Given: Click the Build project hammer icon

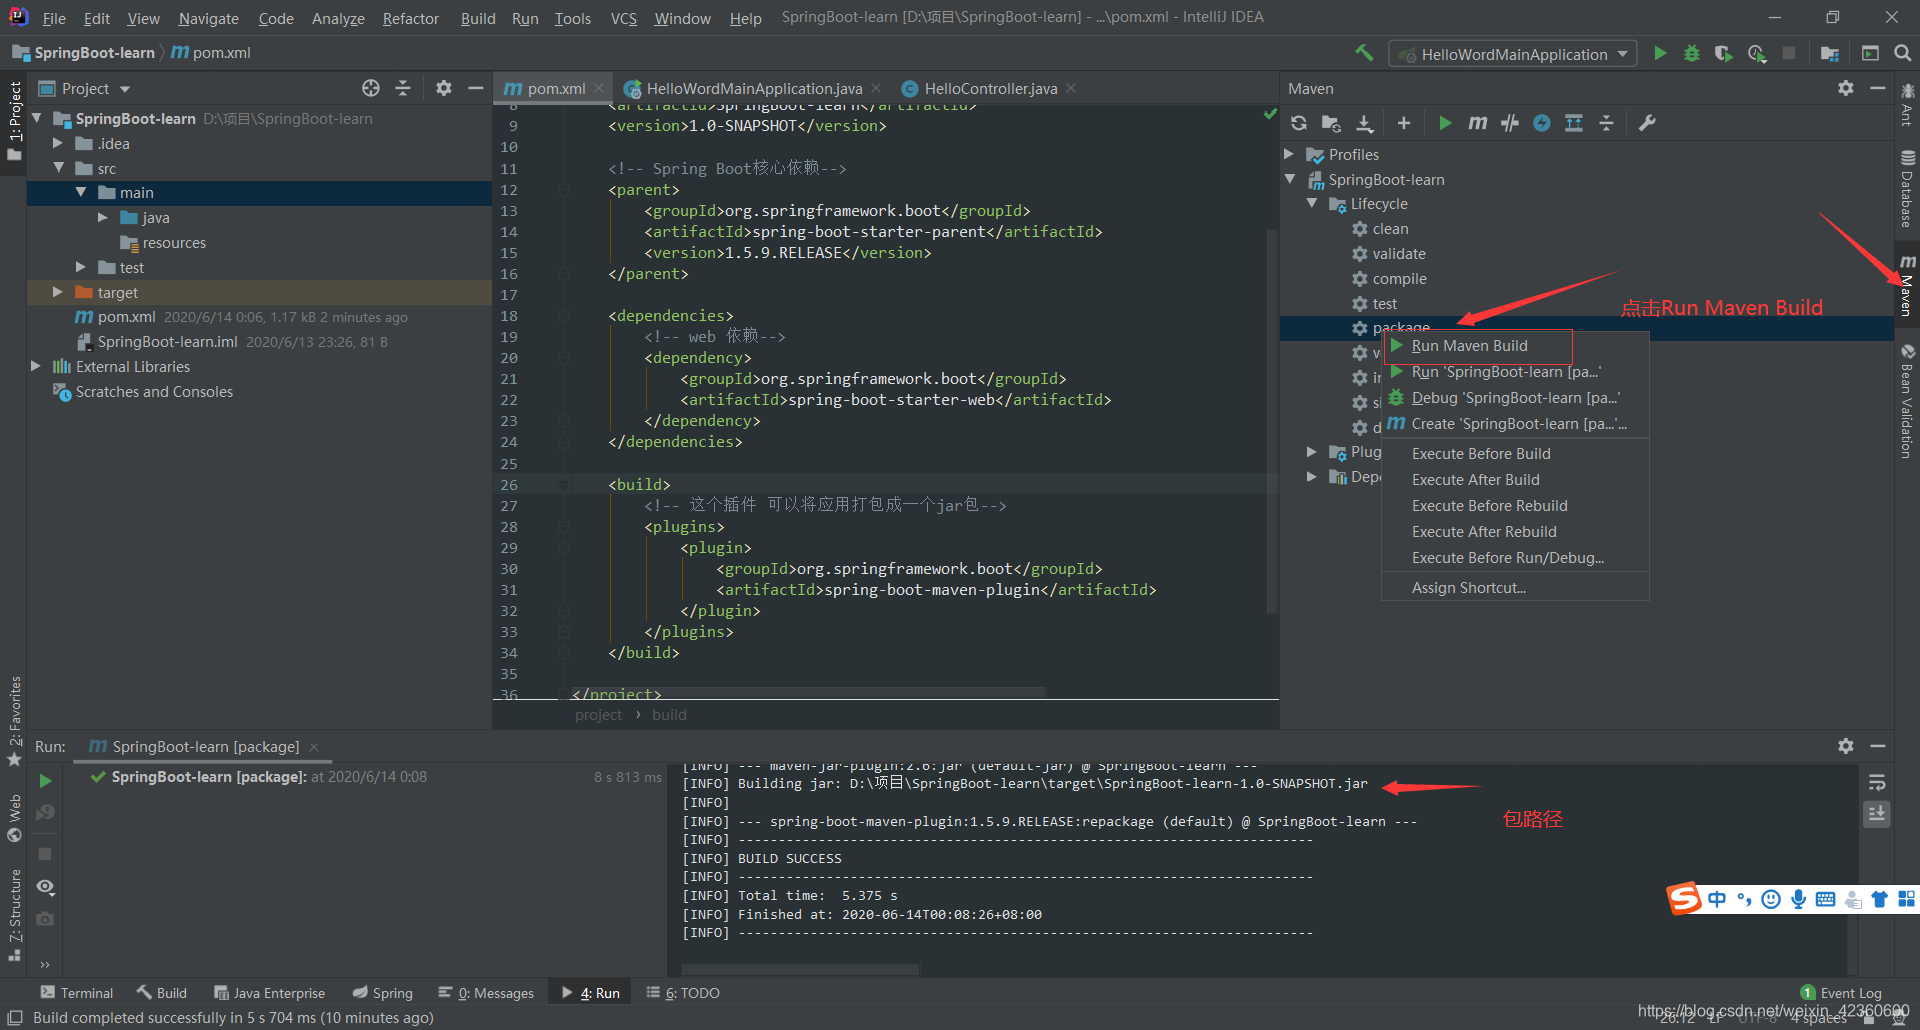Looking at the screenshot, I should coord(1364,53).
